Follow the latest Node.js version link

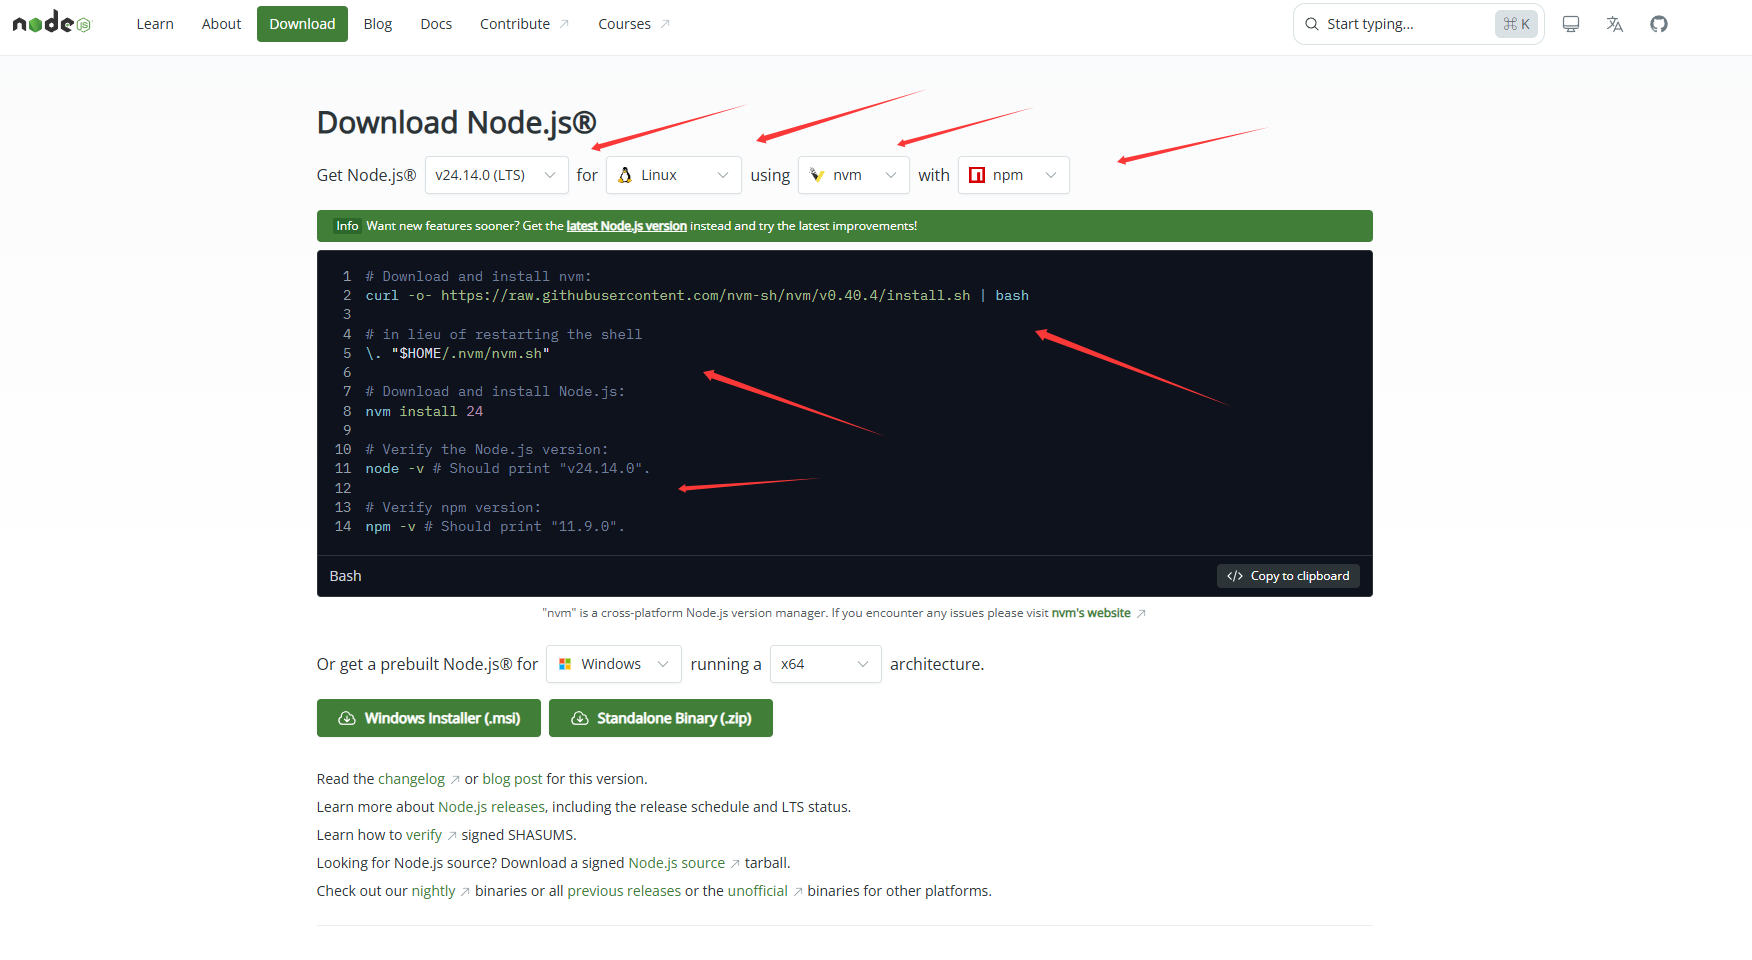pos(626,226)
